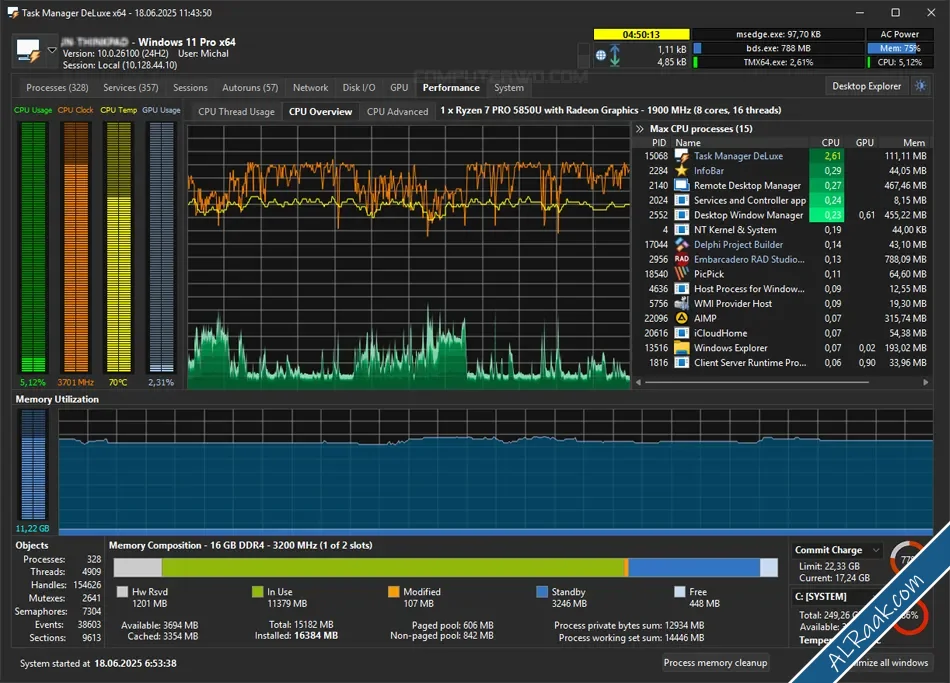Switch to the Processes (328) tab
This screenshot has height=683, width=950.
tap(58, 88)
